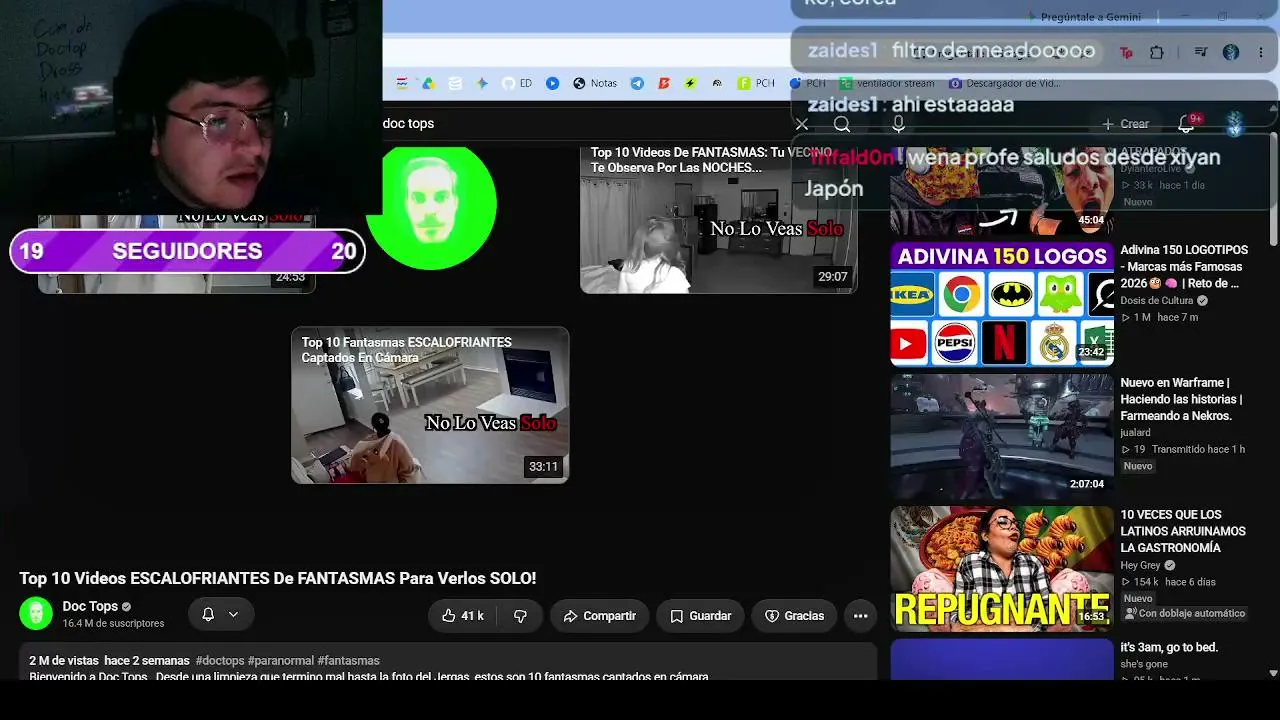Open the red B bookmark icon
1280x720 pixels.
[x=663, y=83]
